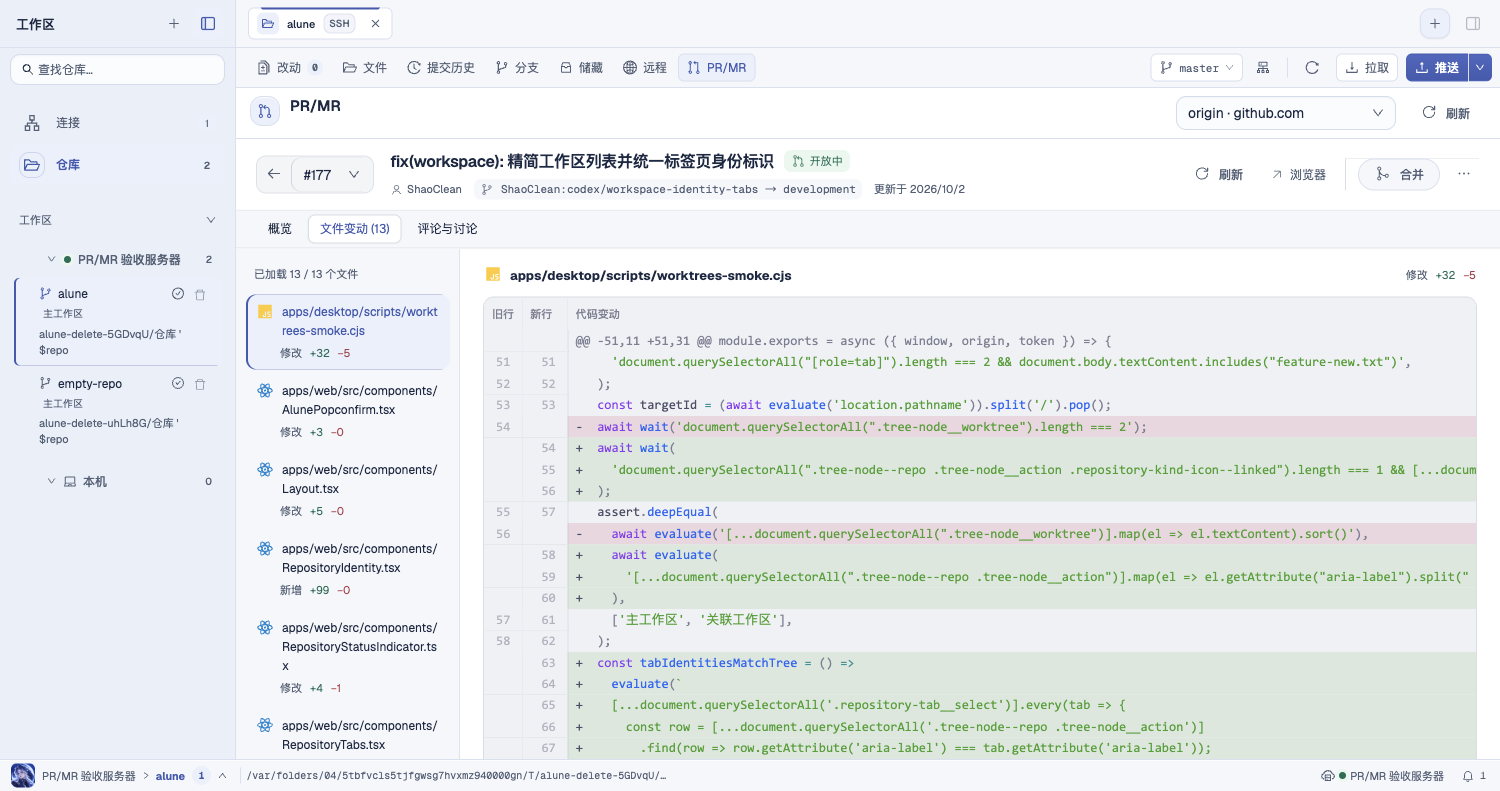Viewport: 1500px width, 791px height.
Task: Open the more options ellipsis menu
Action: pyautogui.click(x=1464, y=174)
